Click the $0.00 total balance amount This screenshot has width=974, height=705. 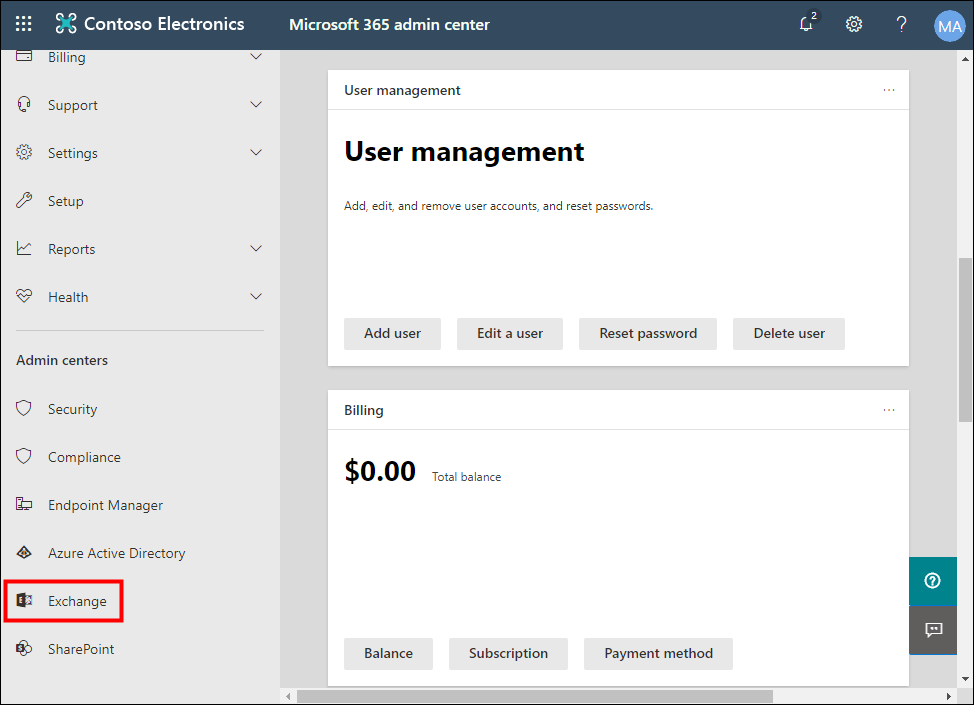[x=380, y=471]
